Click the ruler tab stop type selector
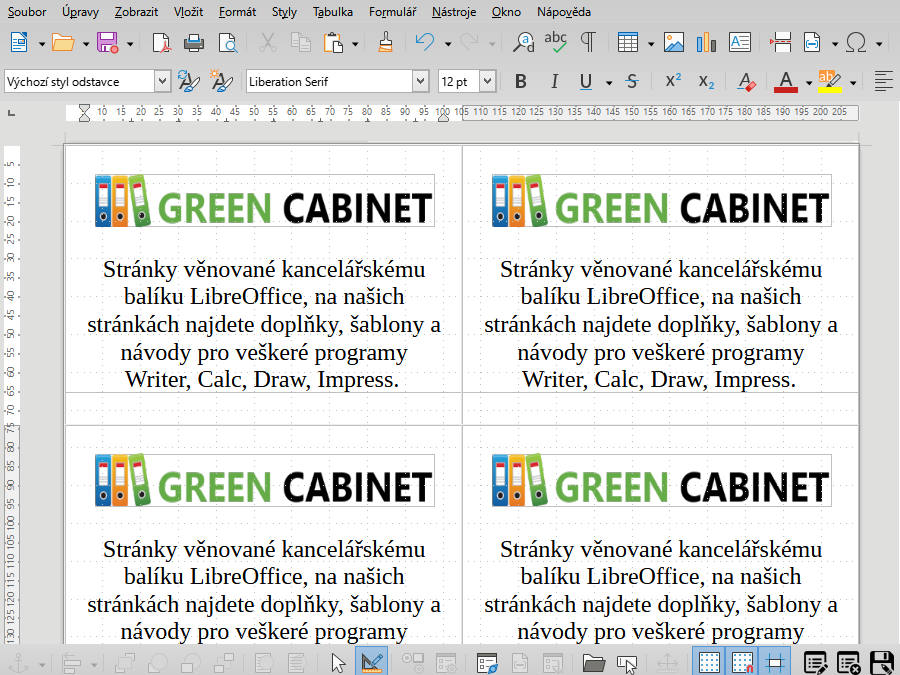This screenshot has width=900, height=675. [11, 113]
